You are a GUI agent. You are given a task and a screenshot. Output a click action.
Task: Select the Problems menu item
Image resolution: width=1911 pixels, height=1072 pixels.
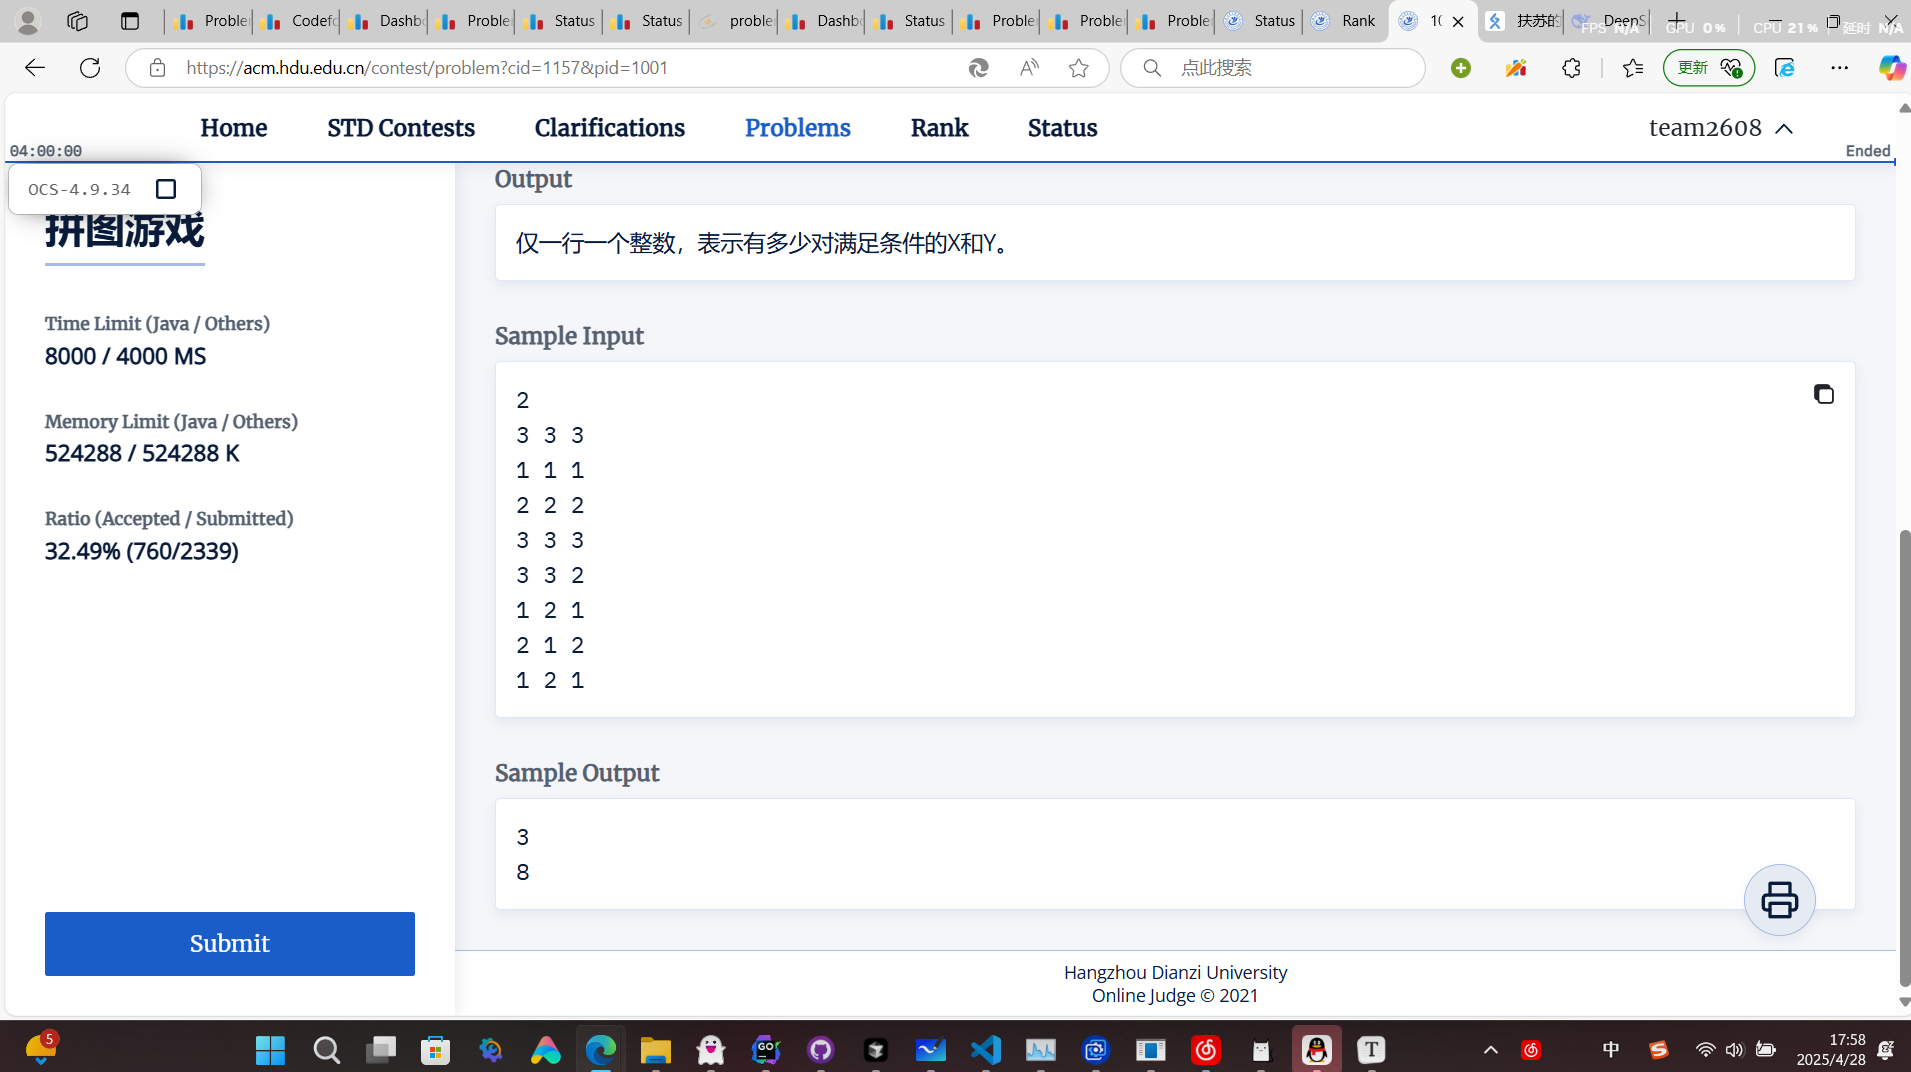pos(797,128)
